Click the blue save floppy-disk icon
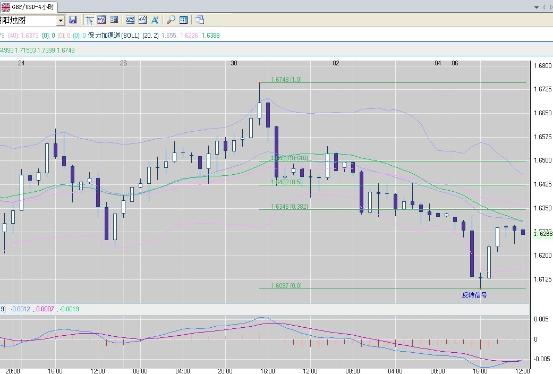The width and height of the screenshot is (553, 374). tap(73, 20)
